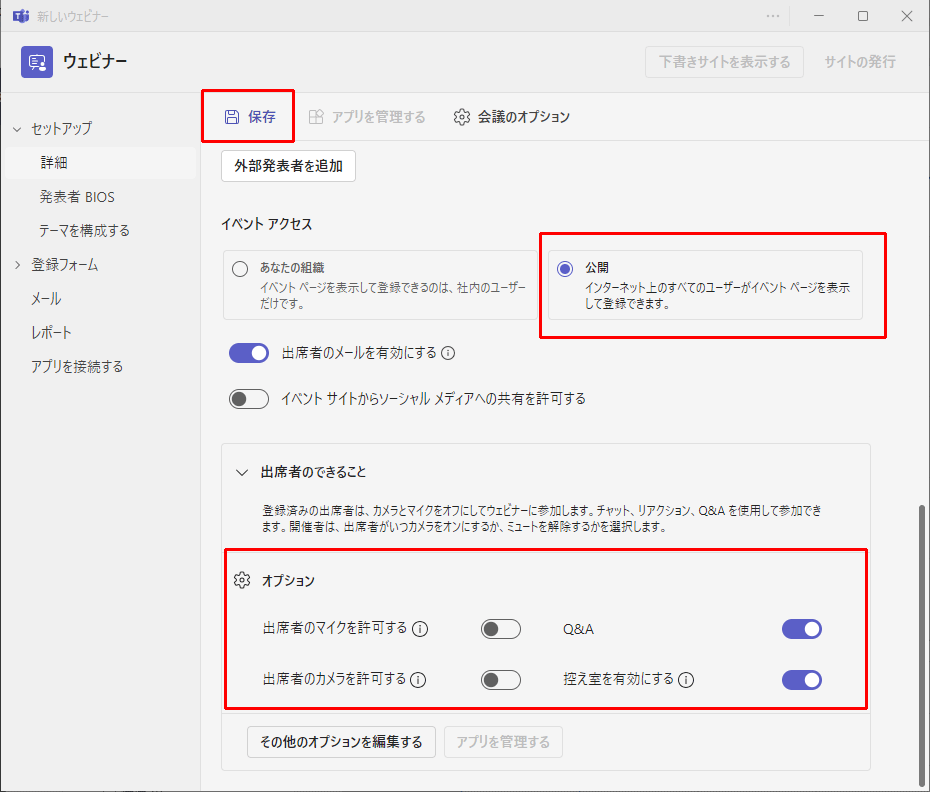
Task: Click the 外部発表者を追加 button
Action: tap(288, 166)
